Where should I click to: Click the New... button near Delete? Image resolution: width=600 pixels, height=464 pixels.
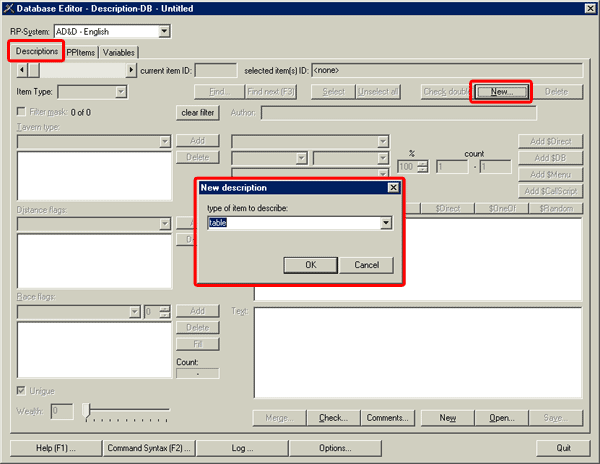pyautogui.click(x=501, y=92)
